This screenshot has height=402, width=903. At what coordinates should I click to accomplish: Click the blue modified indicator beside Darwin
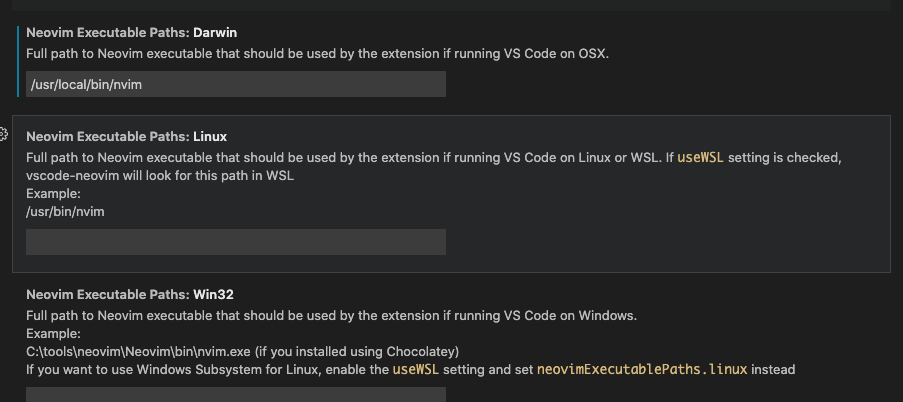18,61
